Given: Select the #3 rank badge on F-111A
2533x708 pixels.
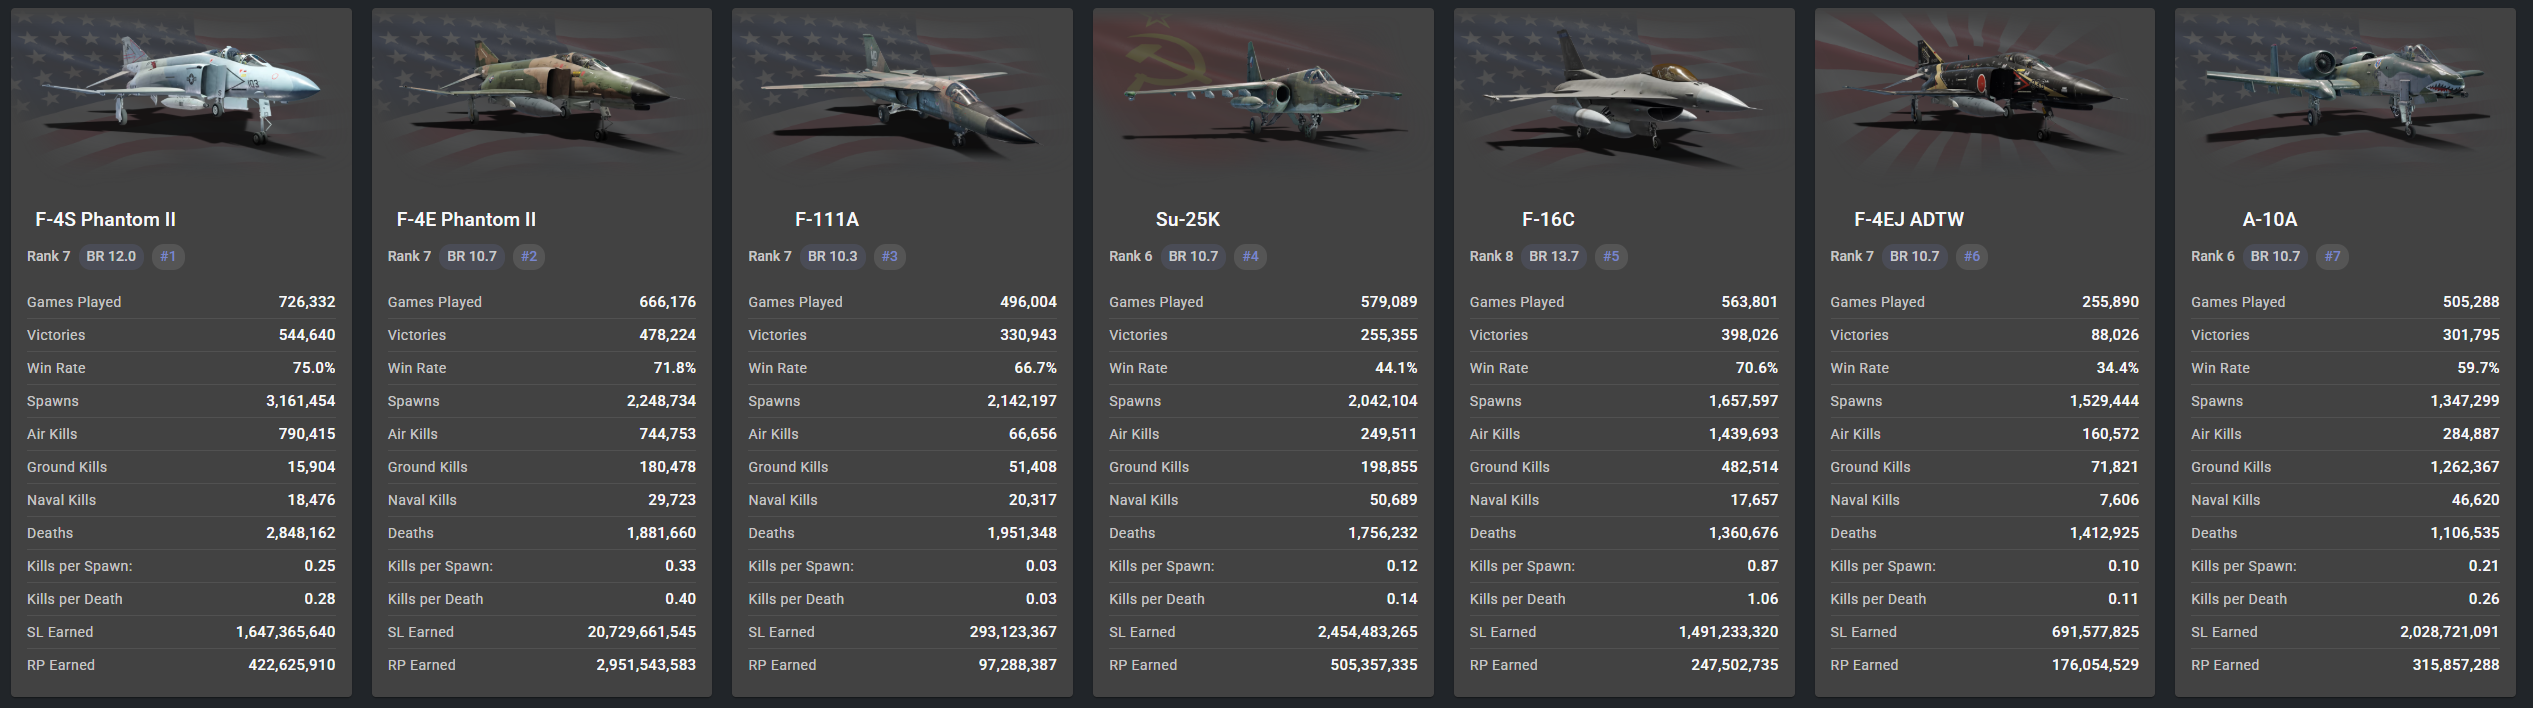Looking at the screenshot, I should click(889, 256).
